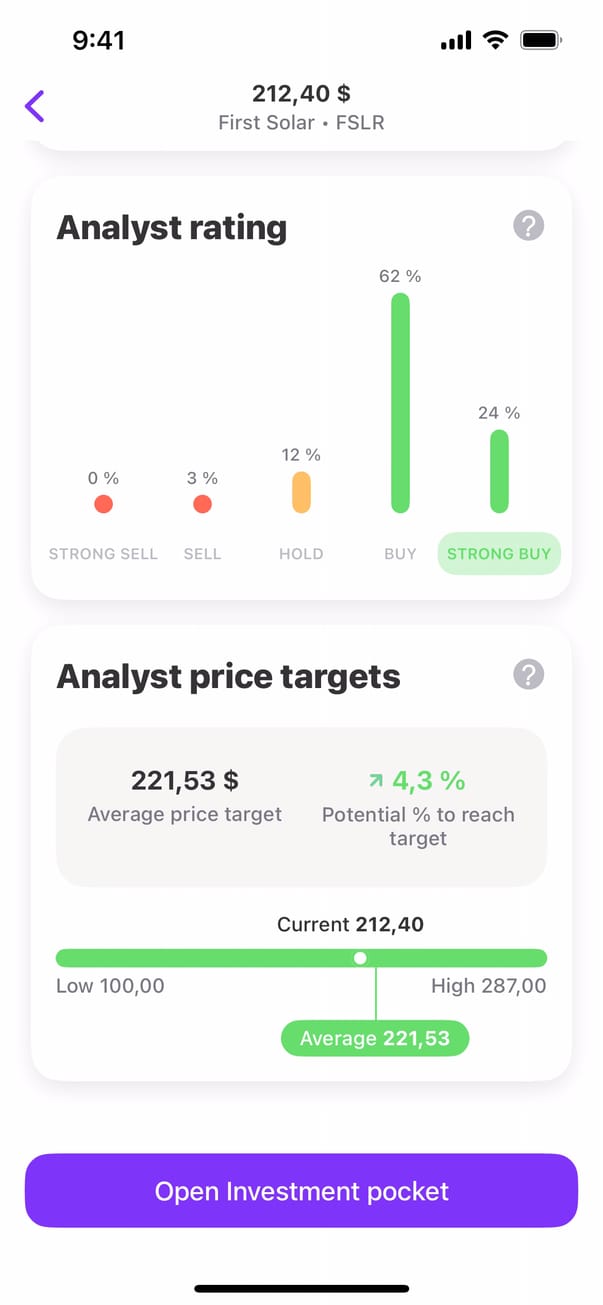Select the BUY rating label
Viewport: 603px width, 1305px height.
tap(400, 554)
